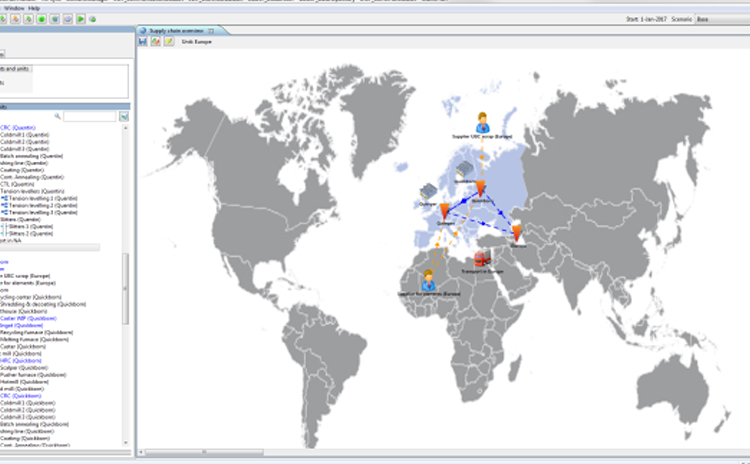Click the second icon in map toolbar
750x464 pixels.
click(156, 41)
